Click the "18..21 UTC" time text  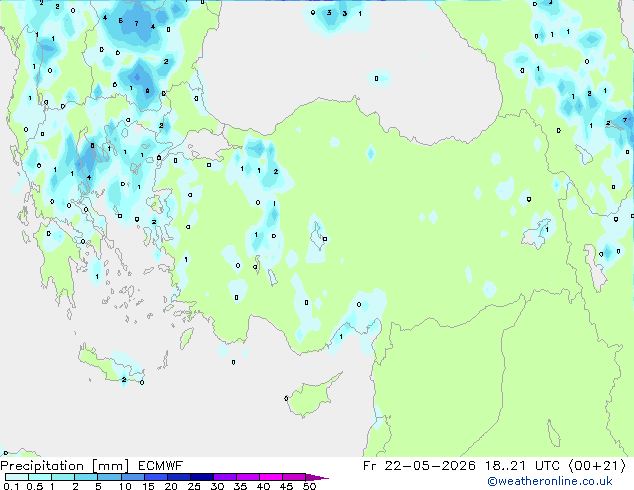tap(523, 466)
